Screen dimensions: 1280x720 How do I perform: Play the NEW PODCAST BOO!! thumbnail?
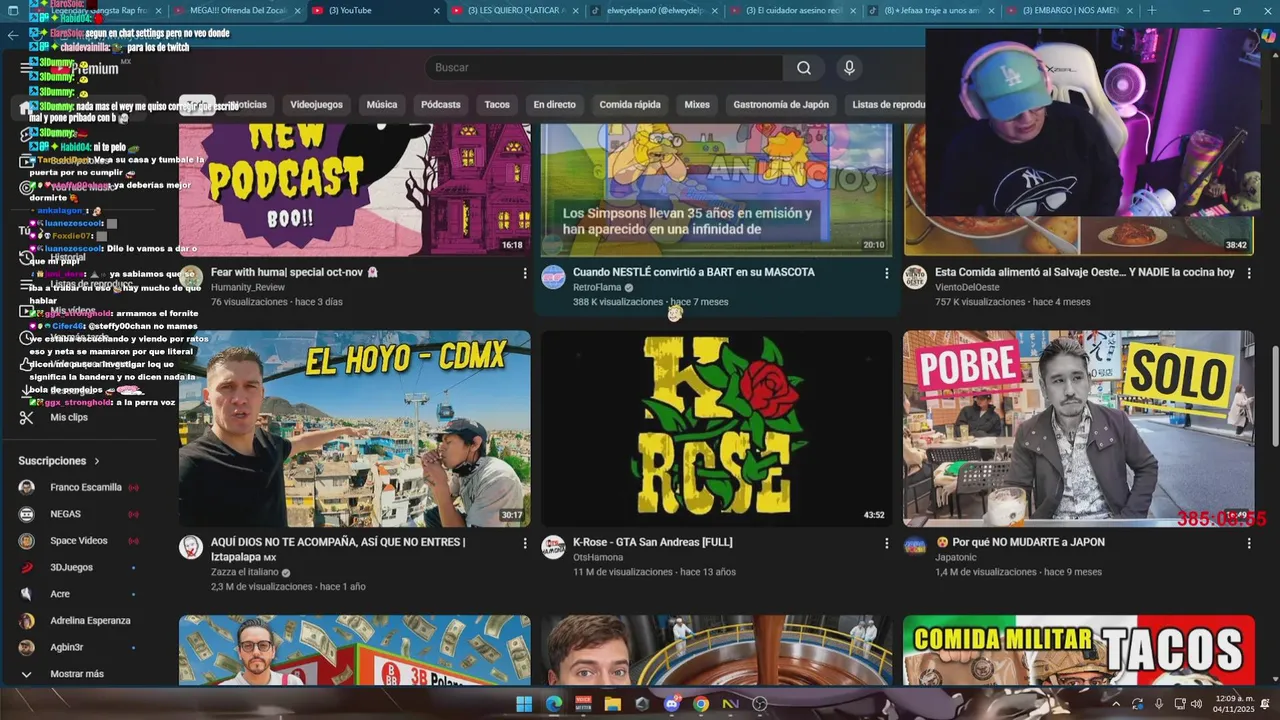click(355, 190)
